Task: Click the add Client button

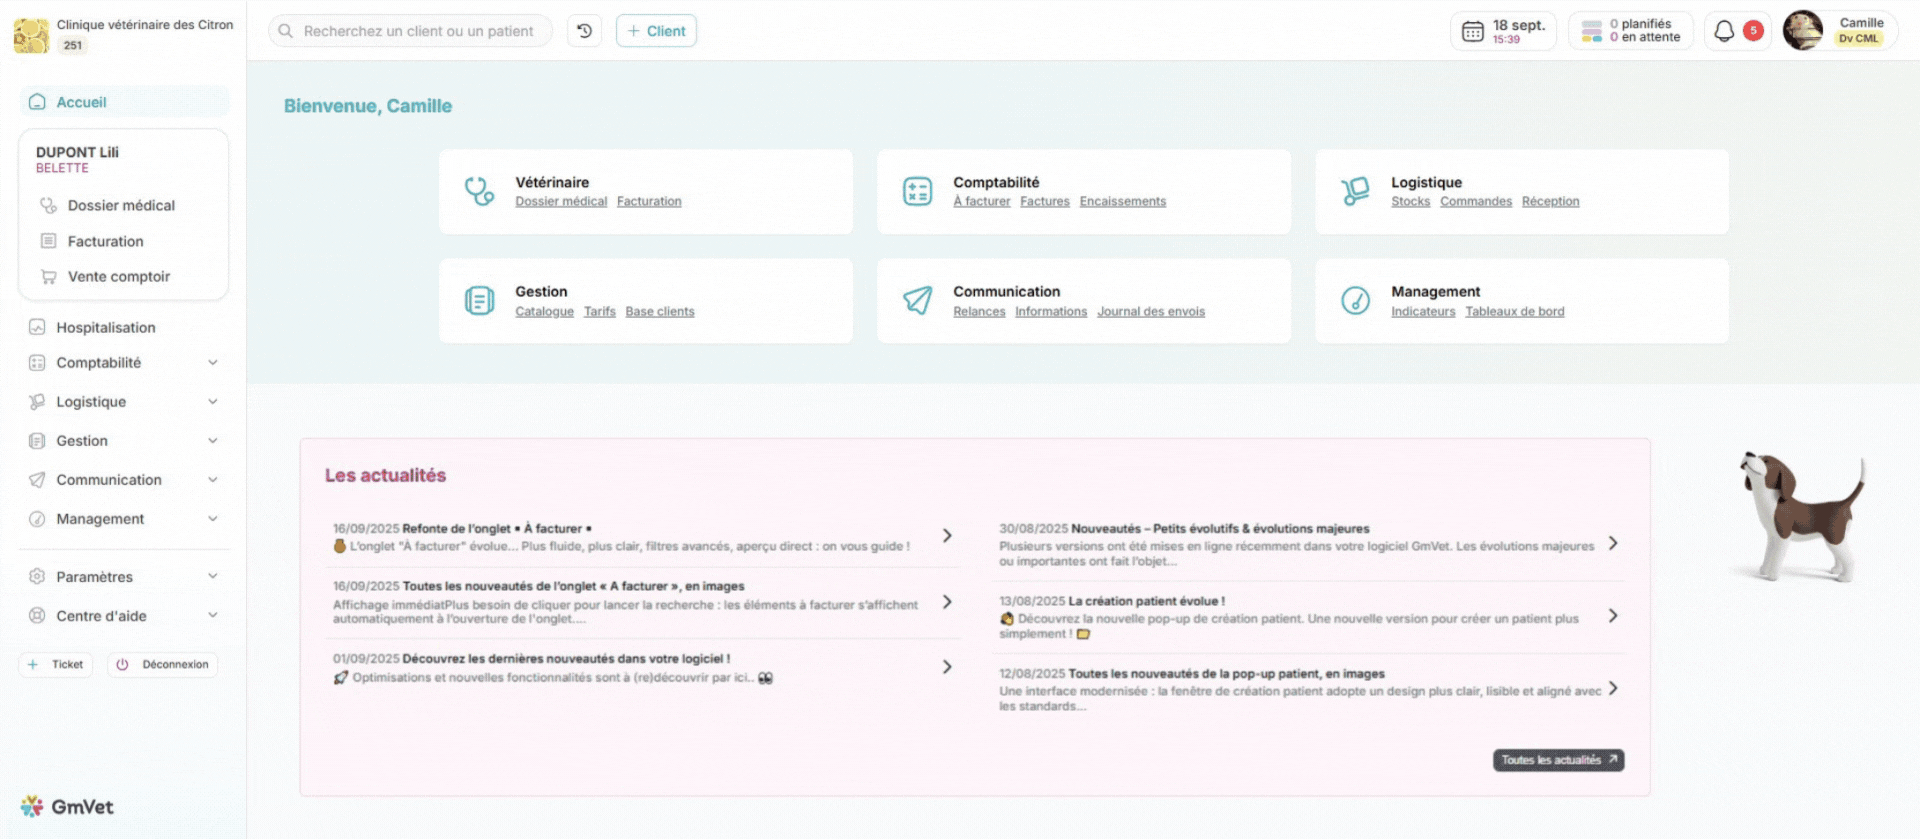Action: tap(656, 31)
